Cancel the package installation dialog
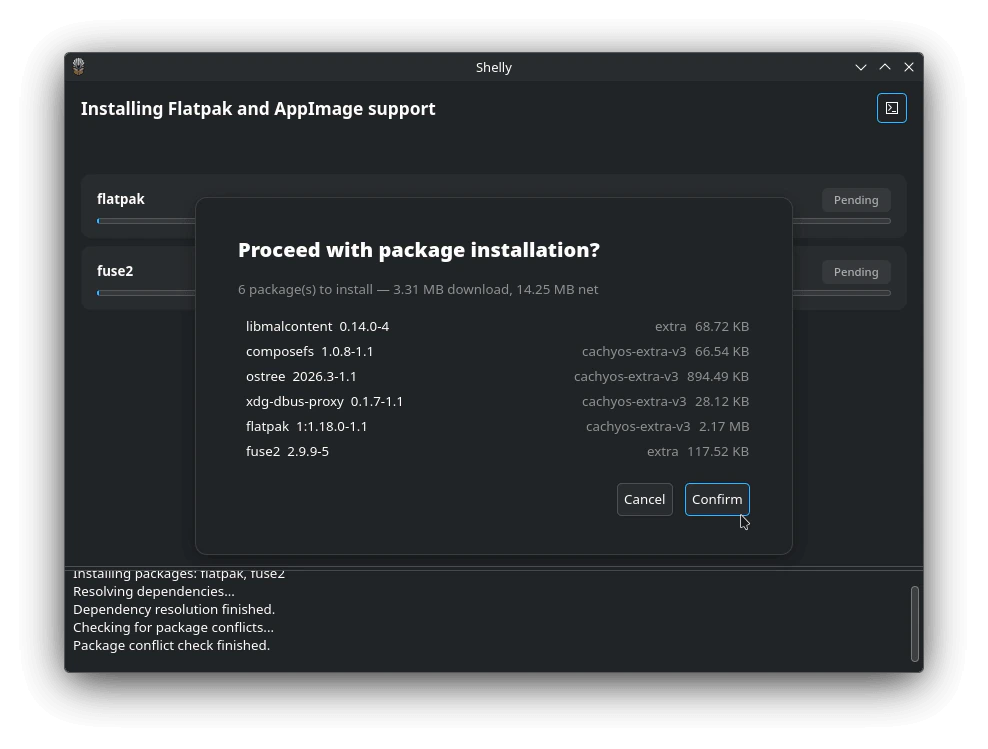The width and height of the screenshot is (988, 749). click(x=644, y=499)
